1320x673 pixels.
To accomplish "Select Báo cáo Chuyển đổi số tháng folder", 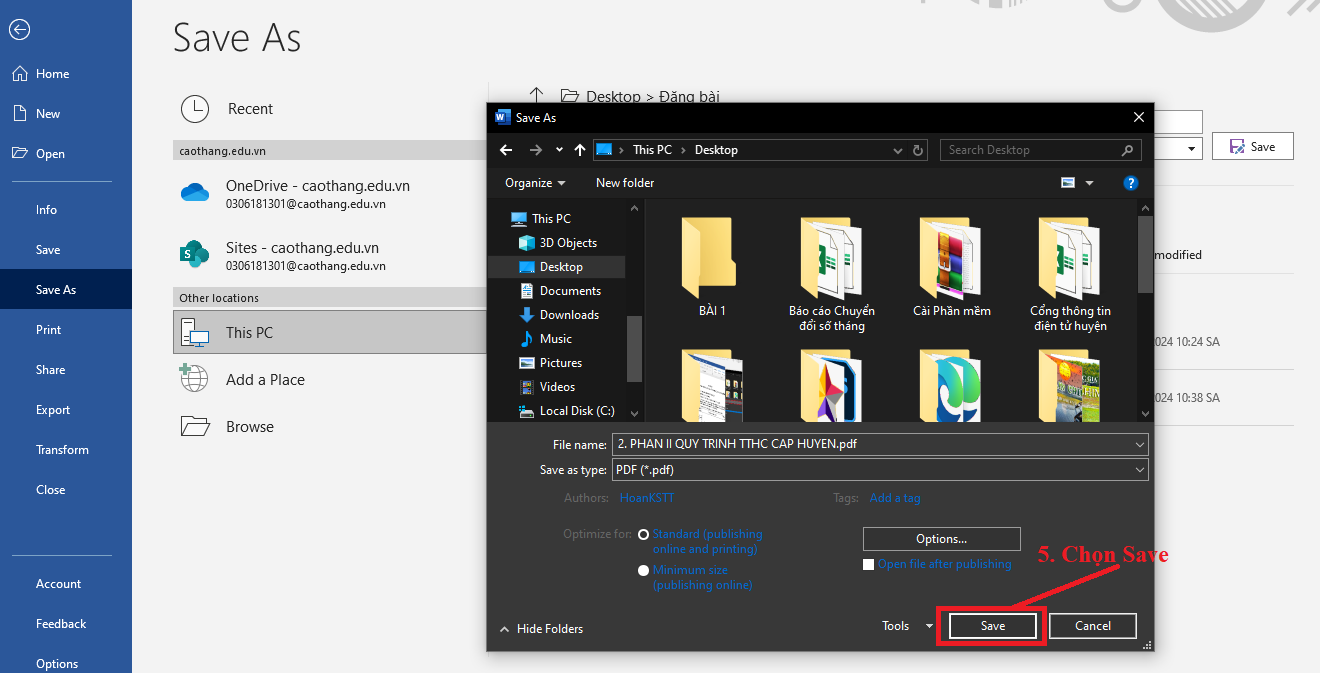I will point(831,273).
